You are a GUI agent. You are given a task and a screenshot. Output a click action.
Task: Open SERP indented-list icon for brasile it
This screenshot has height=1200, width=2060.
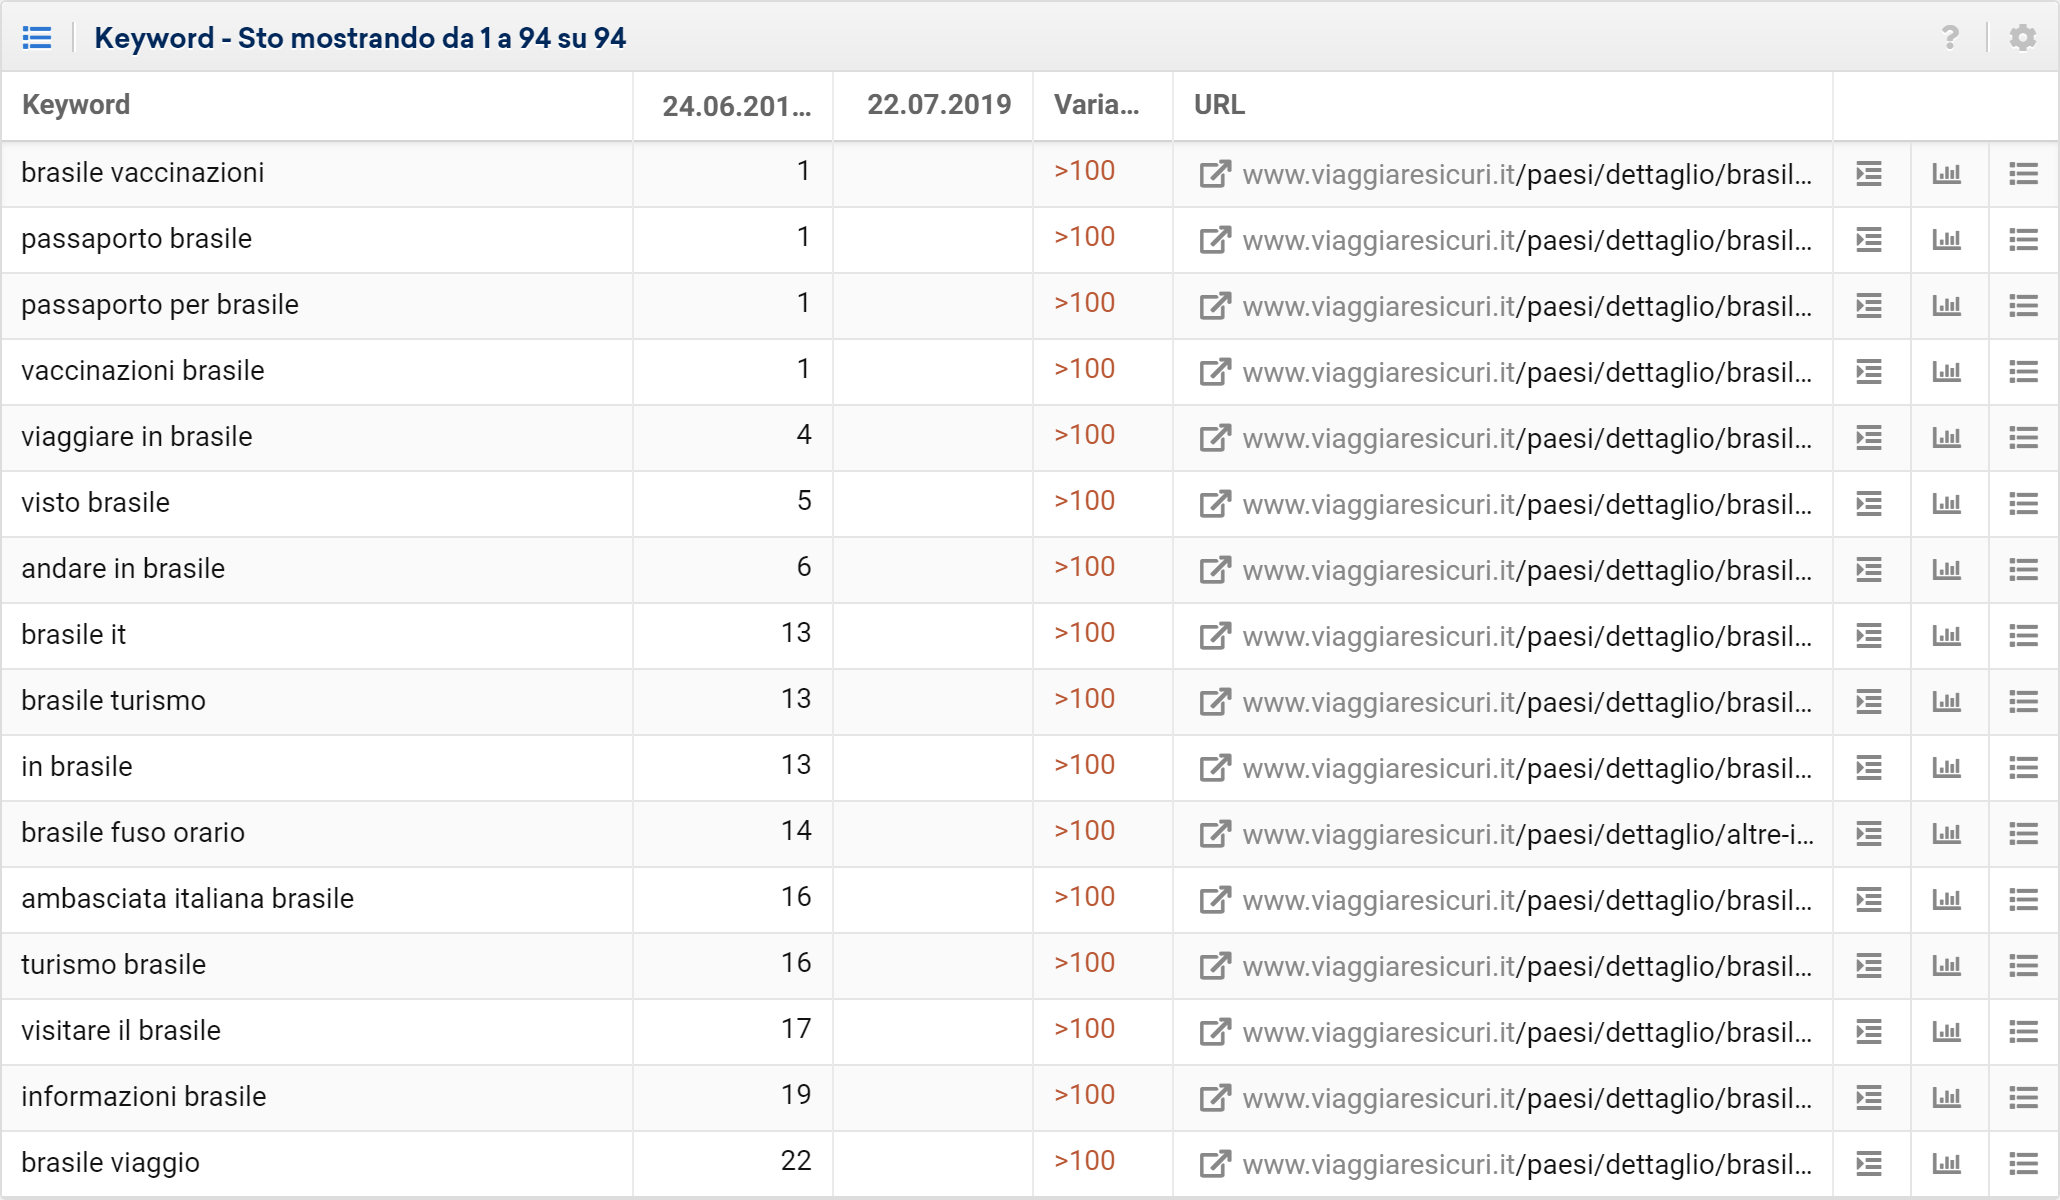(x=1869, y=636)
